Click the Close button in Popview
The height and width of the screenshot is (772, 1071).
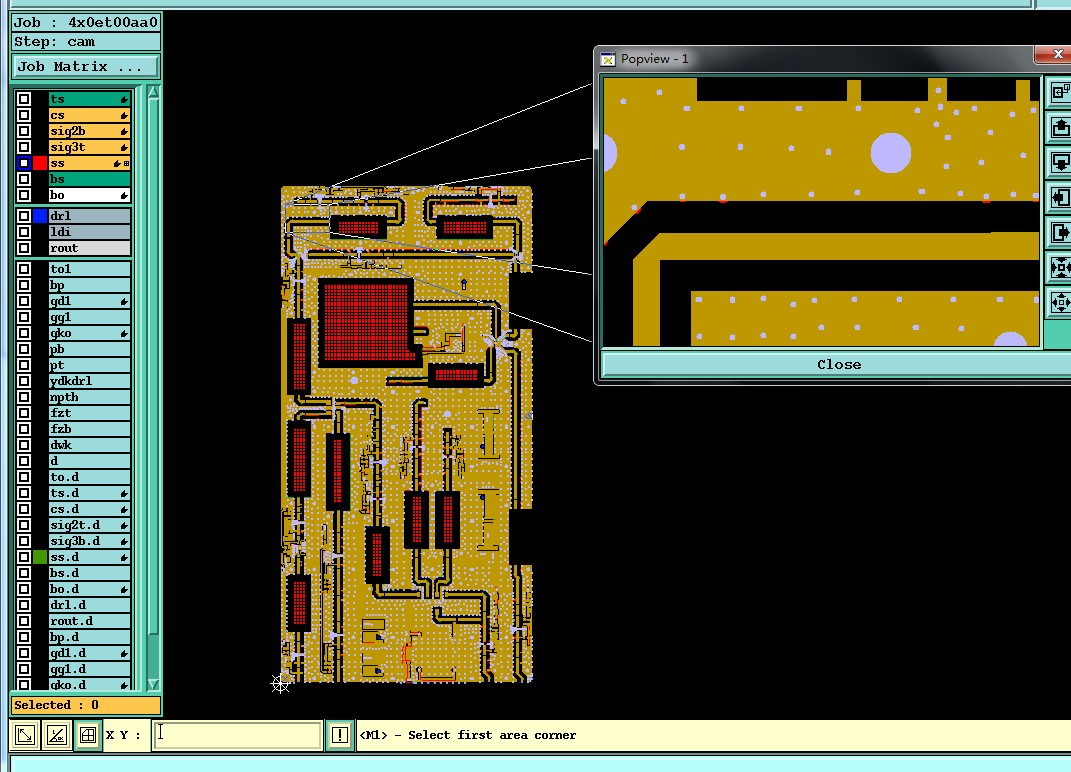(839, 364)
